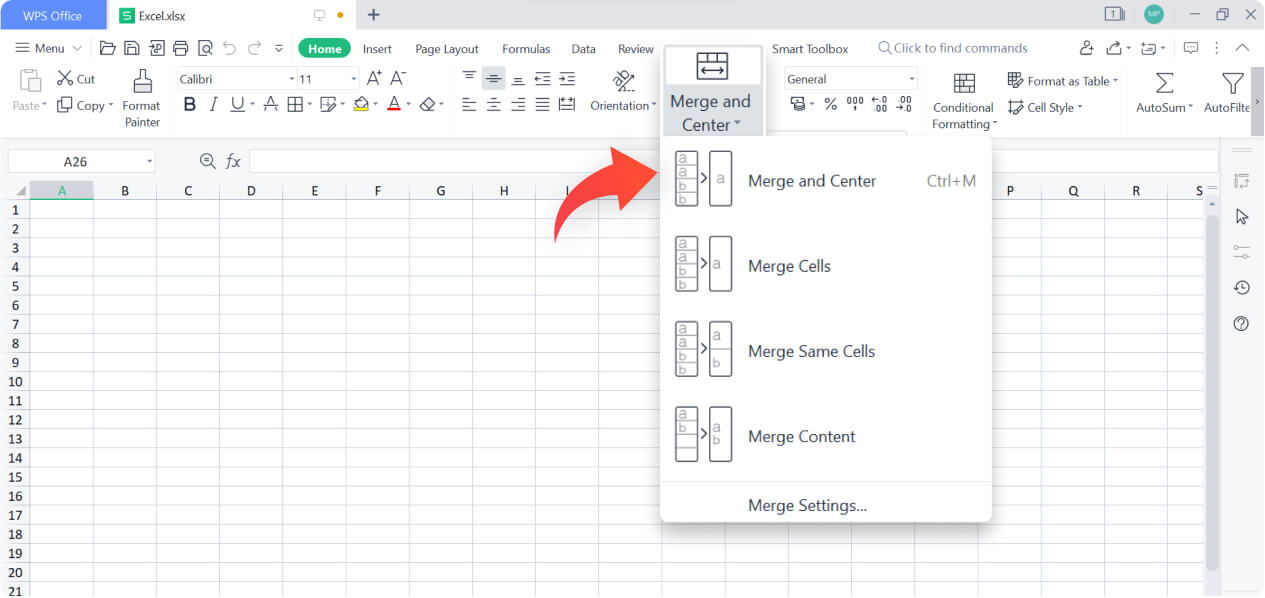This screenshot has height=598, width=1265.
Task: Select the Increase Font Size icon
Action: tap(372, 77)
